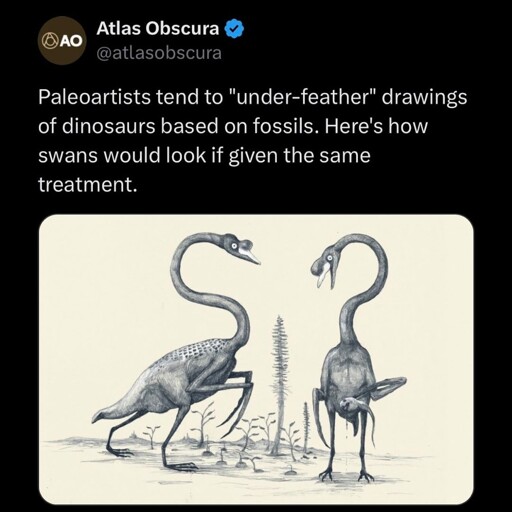The image size is (512, 512).
Task: Open the Atlas Obscura profile avatar
Action: pyautogui.click(x=62, y=40)
